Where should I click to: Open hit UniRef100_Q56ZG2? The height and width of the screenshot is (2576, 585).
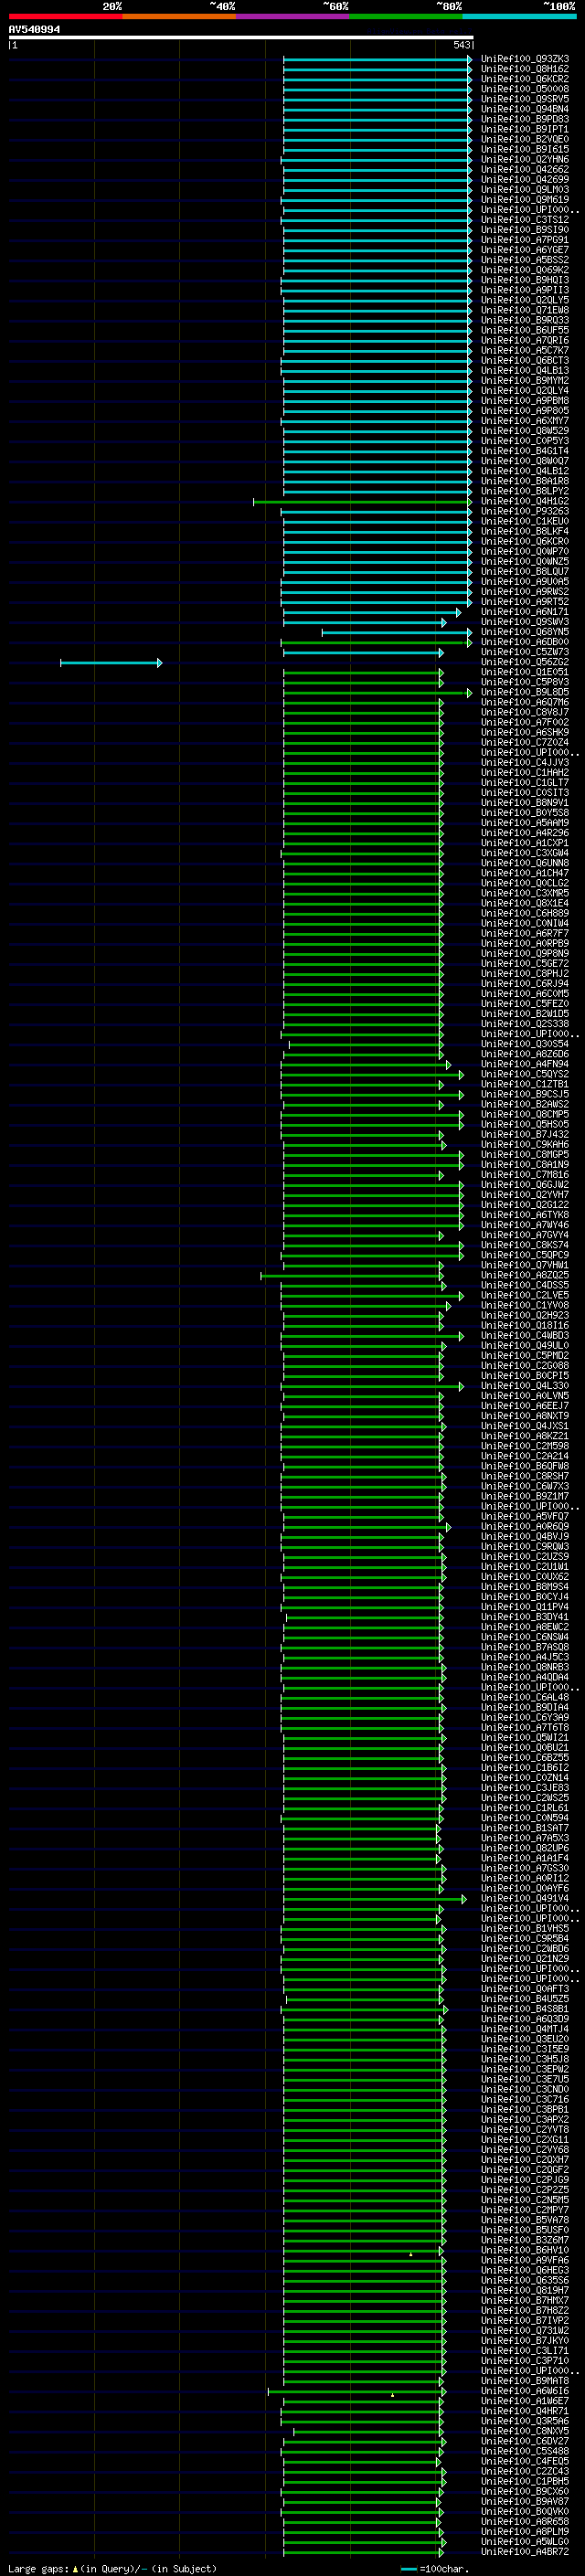524,662
